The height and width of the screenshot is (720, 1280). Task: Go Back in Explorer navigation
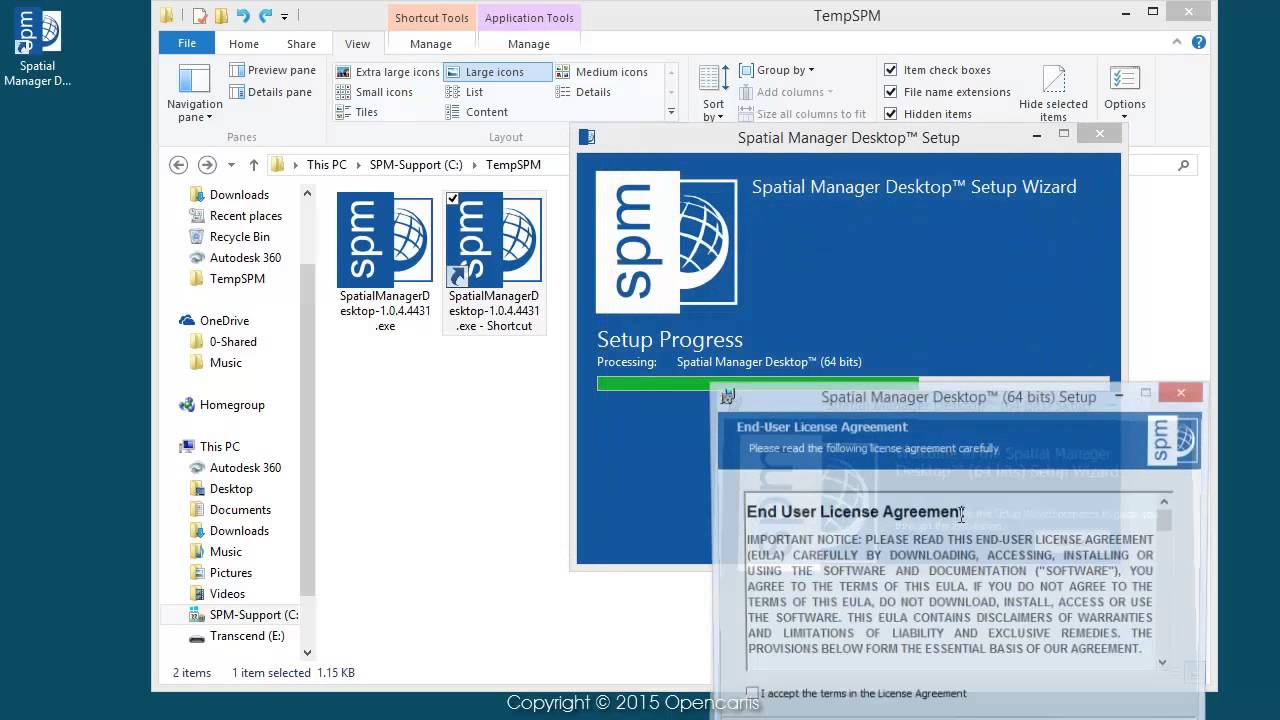[x=178, y=165]
